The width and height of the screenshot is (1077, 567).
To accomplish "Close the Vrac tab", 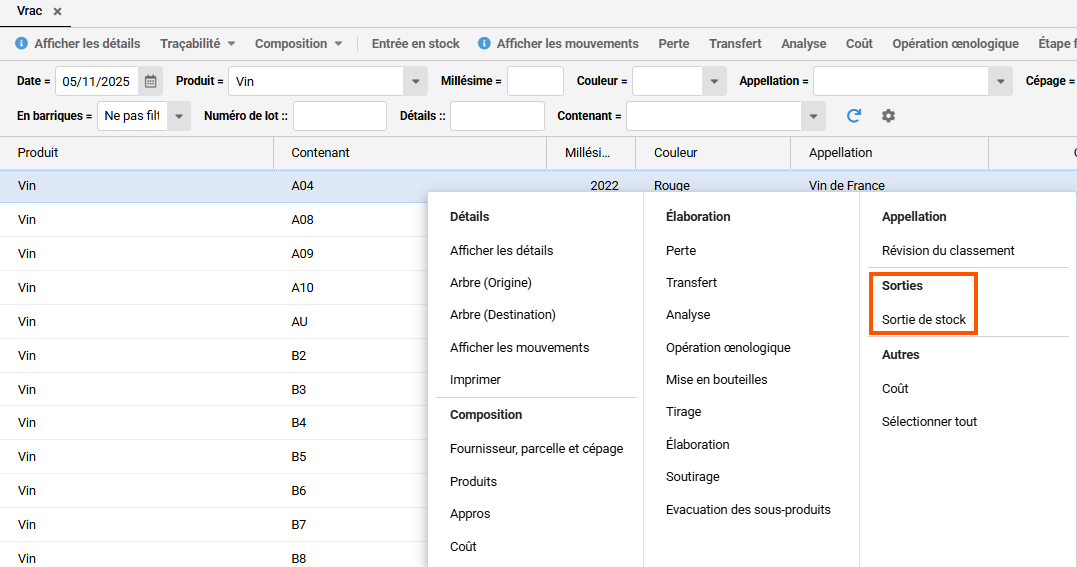I will (58, 12).
